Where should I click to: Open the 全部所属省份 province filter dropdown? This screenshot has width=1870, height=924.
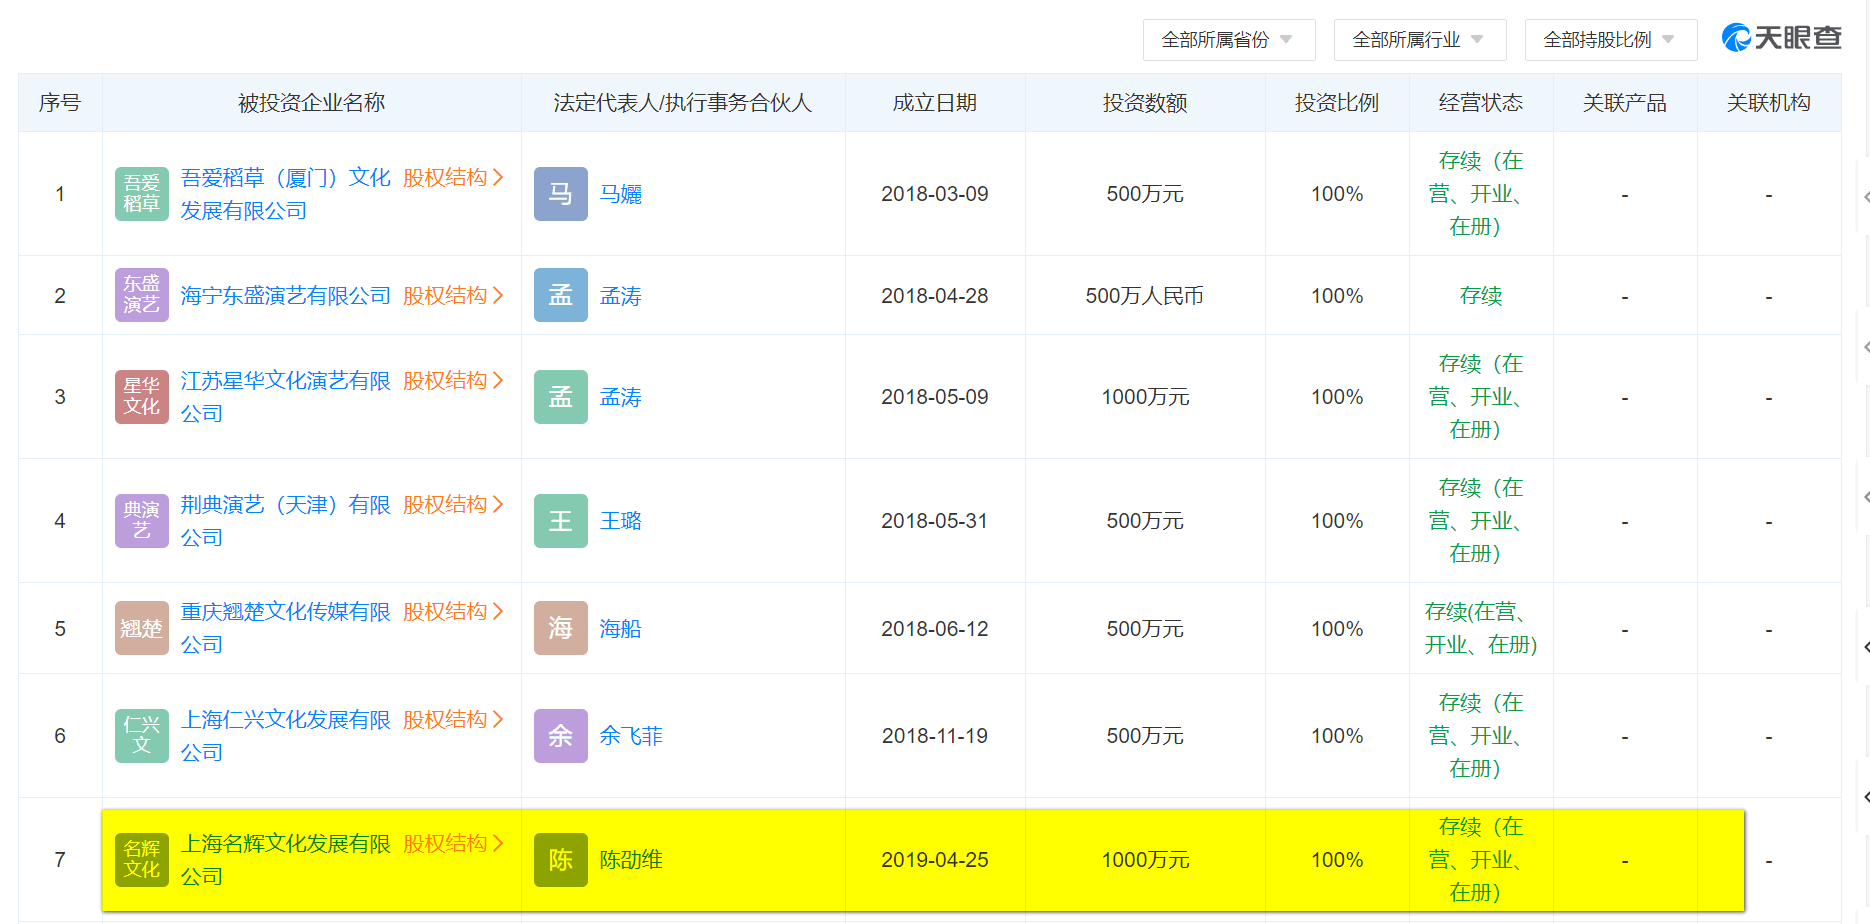pos(1229,40)
